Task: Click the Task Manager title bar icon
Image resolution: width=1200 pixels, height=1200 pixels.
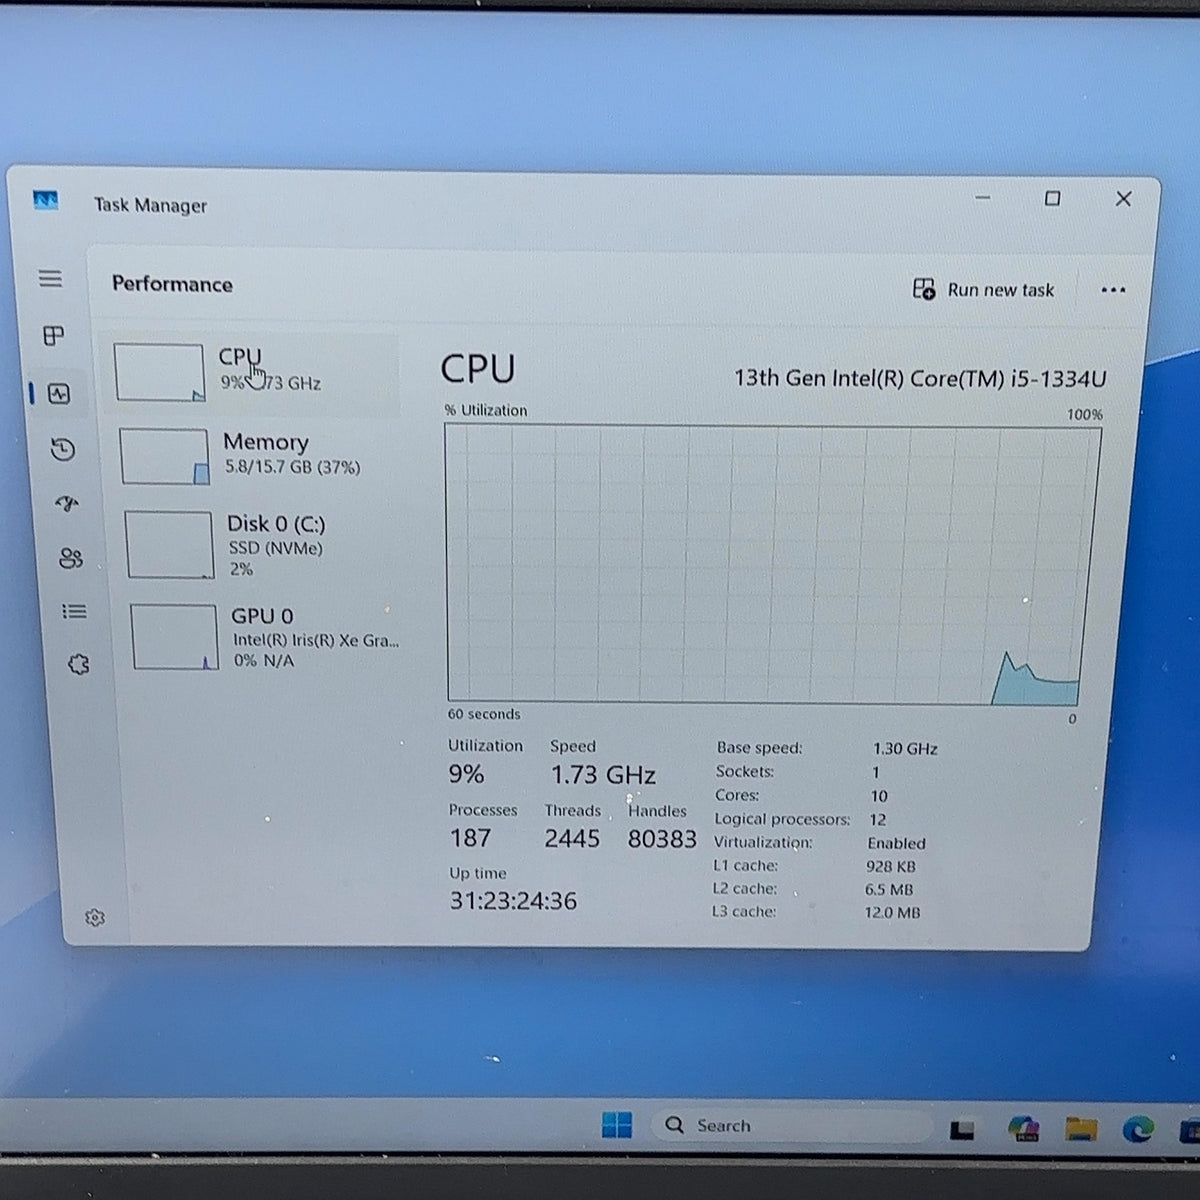Action: pos(46,201)
